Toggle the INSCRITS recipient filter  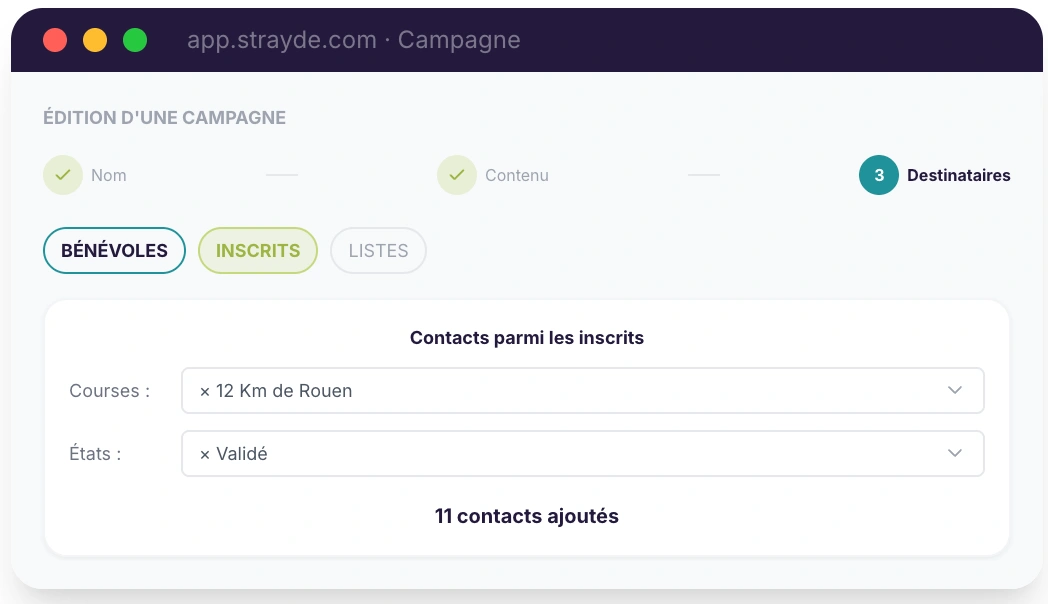tap(258, 251)
